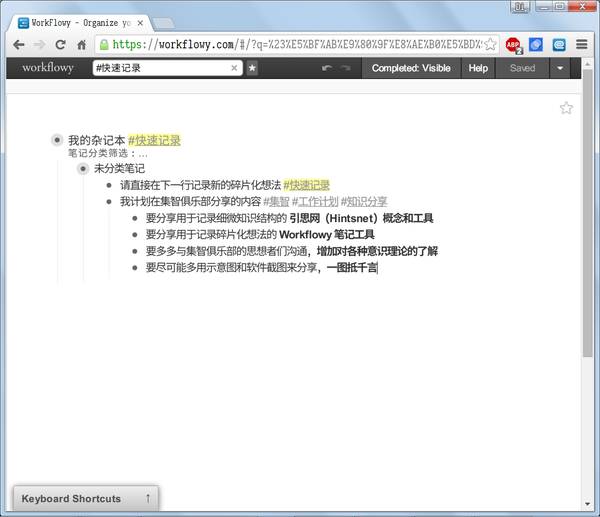Click the scrollbar up arrow

point(587,64)
